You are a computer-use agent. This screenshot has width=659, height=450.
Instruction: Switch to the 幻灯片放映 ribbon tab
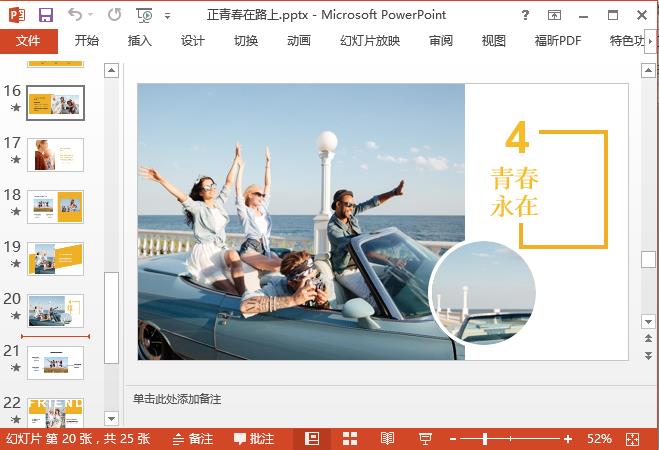[x=370, y=41]
